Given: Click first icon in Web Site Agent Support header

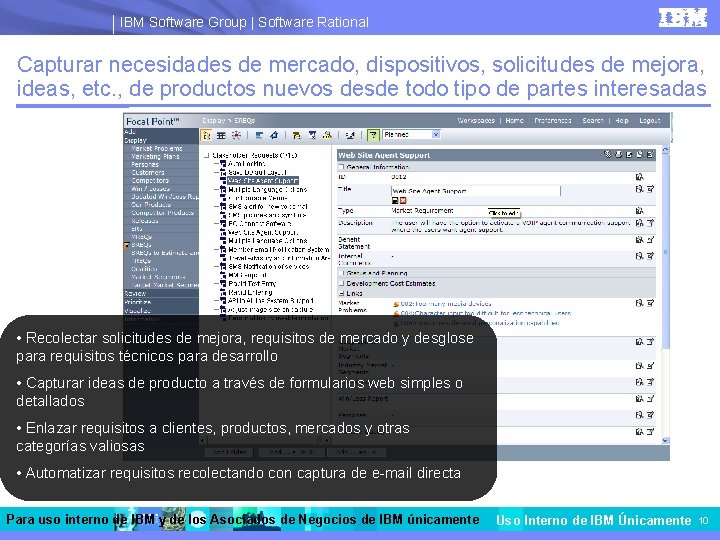Looking at the screenshot, I should [608, 154].
